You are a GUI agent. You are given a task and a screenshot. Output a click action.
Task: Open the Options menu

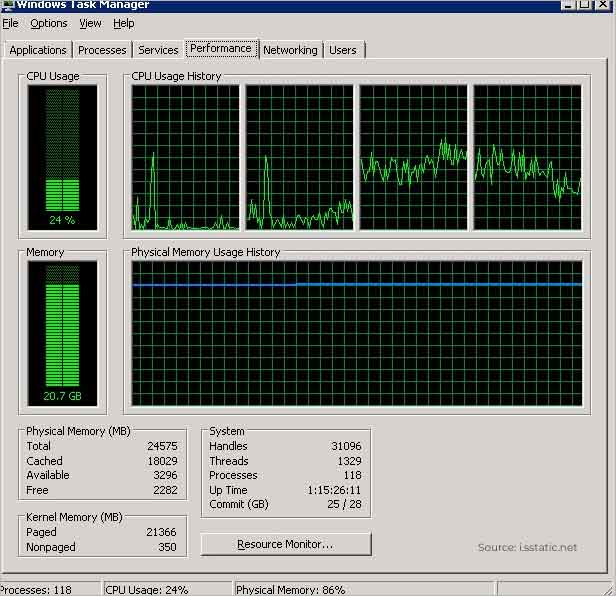click(x=49, y=24)
